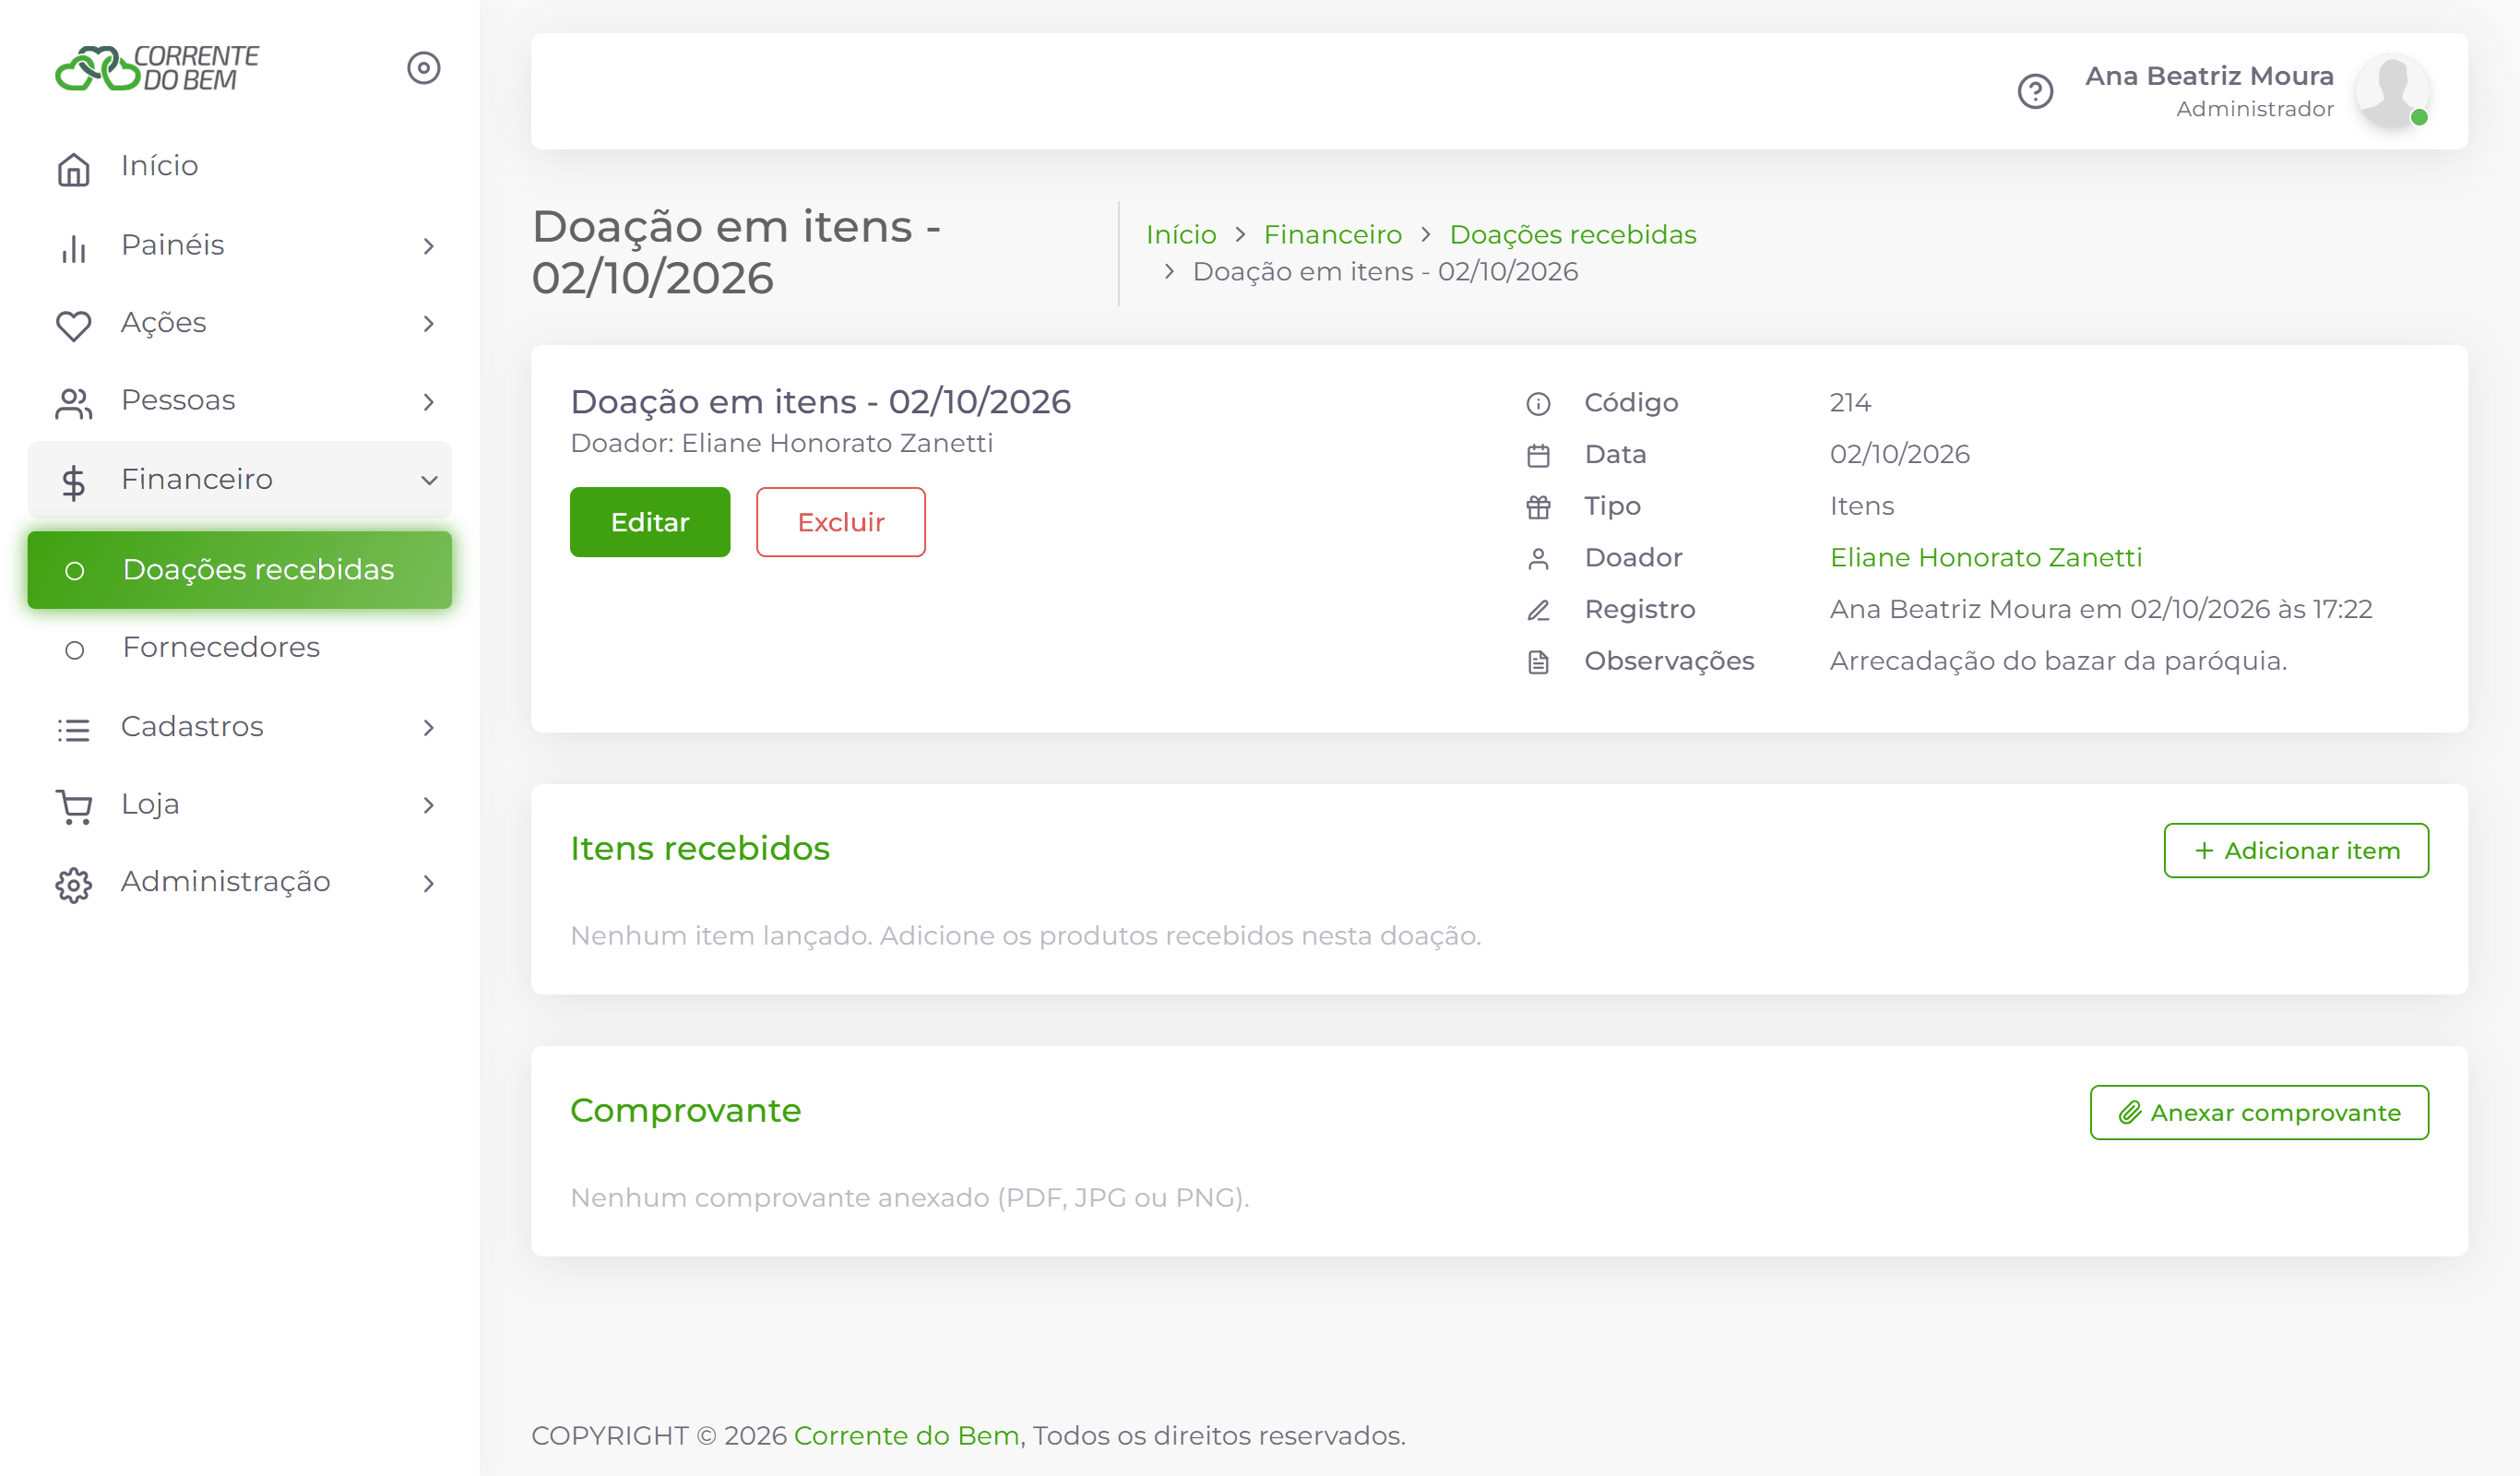Click the Loja shopping cart icon
2520x1476 pixels.
(73, 806)
